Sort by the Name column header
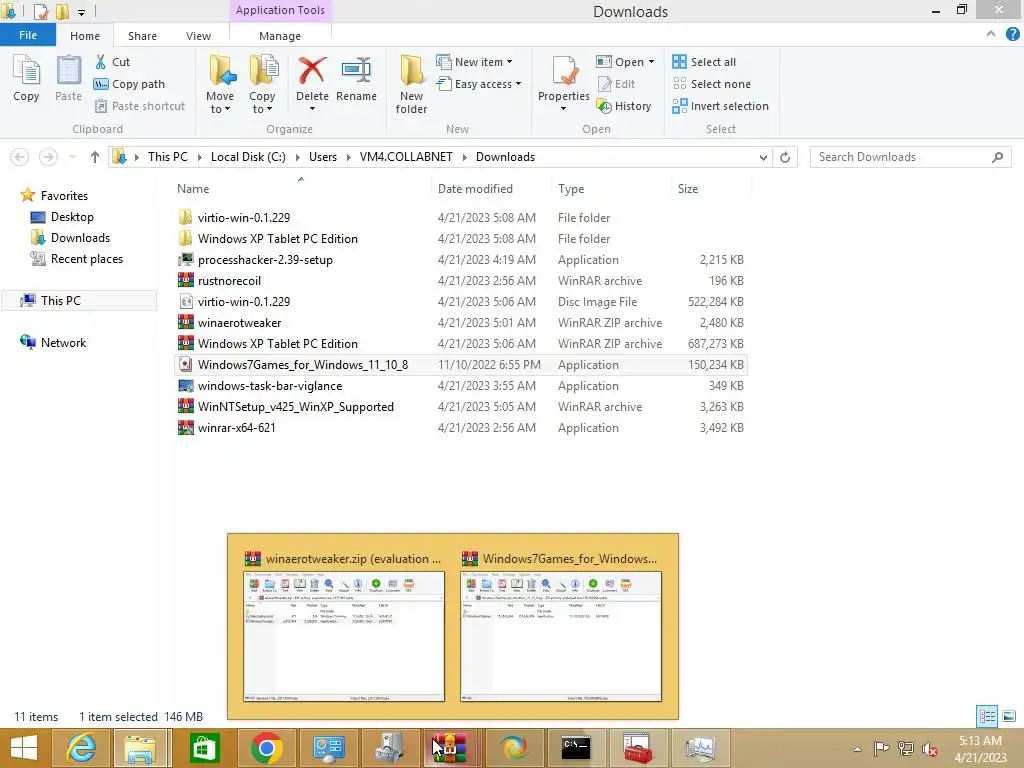This screenshot has height=768, width=1024. point(302,189)
